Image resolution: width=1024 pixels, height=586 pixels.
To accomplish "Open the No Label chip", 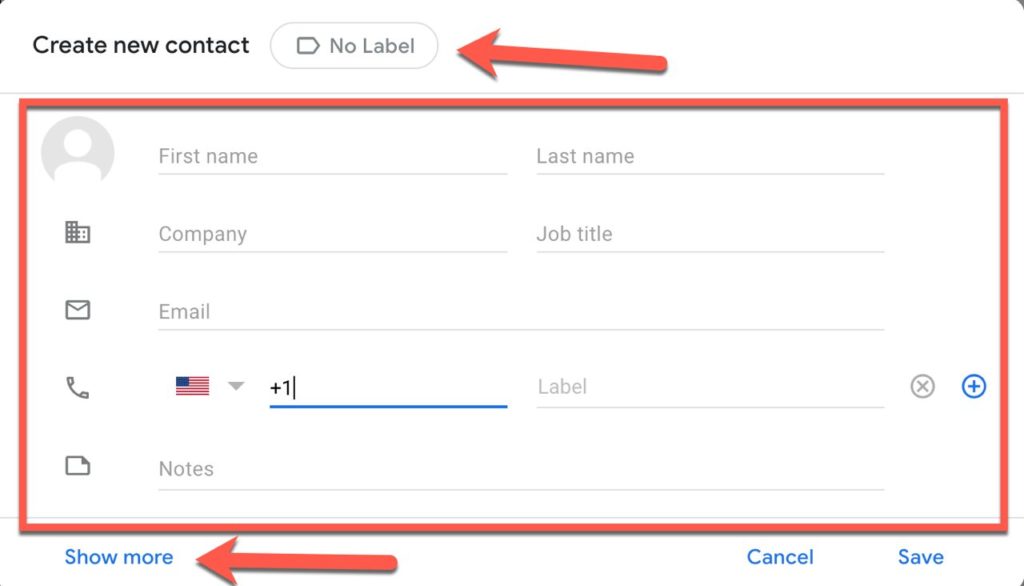I will [354, 46].
